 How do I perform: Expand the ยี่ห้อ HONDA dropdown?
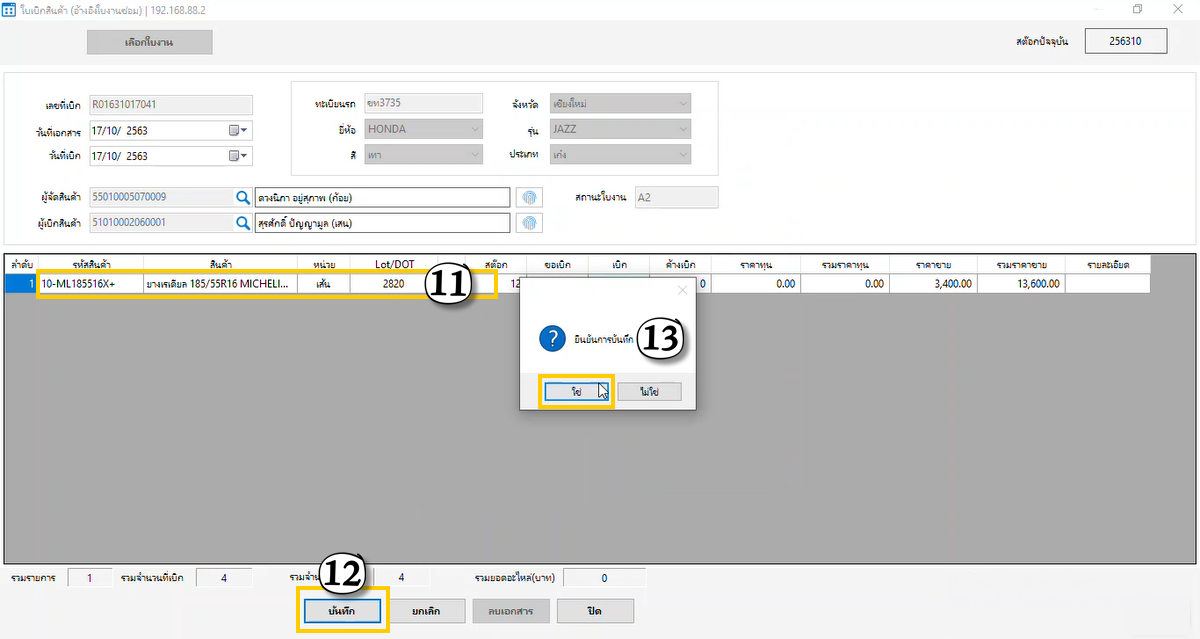pos(474,129)
